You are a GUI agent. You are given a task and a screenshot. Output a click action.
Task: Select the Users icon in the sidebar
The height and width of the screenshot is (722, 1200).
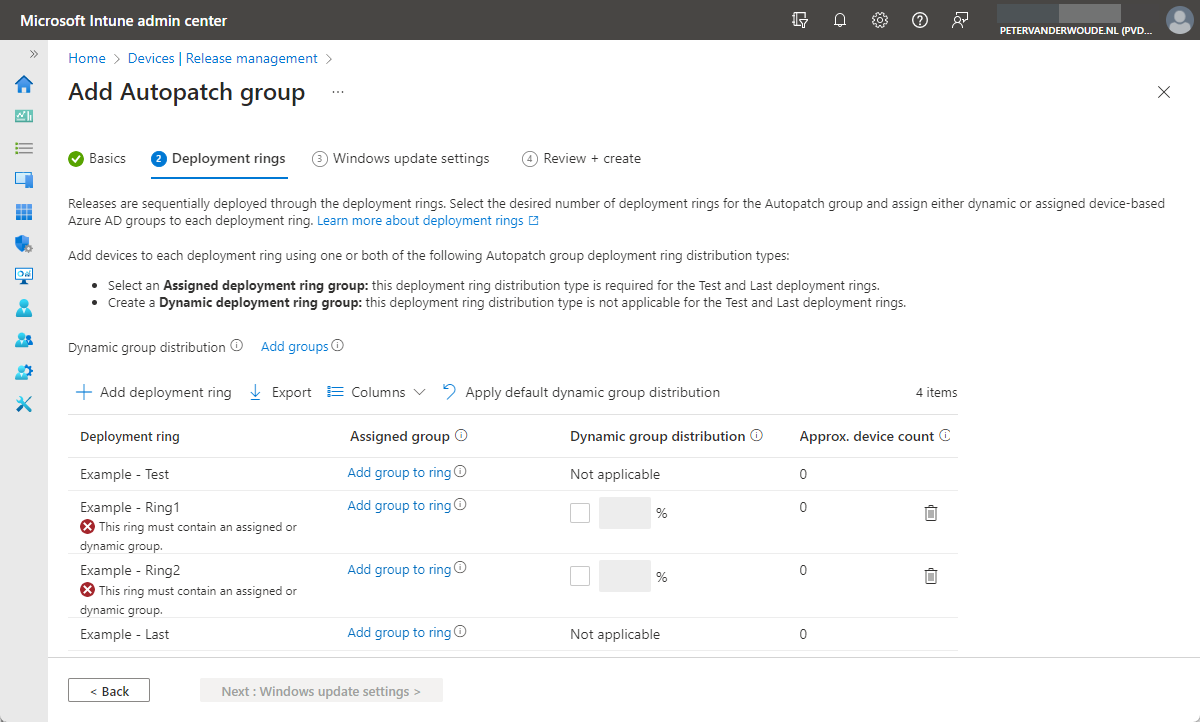(23, 307)
